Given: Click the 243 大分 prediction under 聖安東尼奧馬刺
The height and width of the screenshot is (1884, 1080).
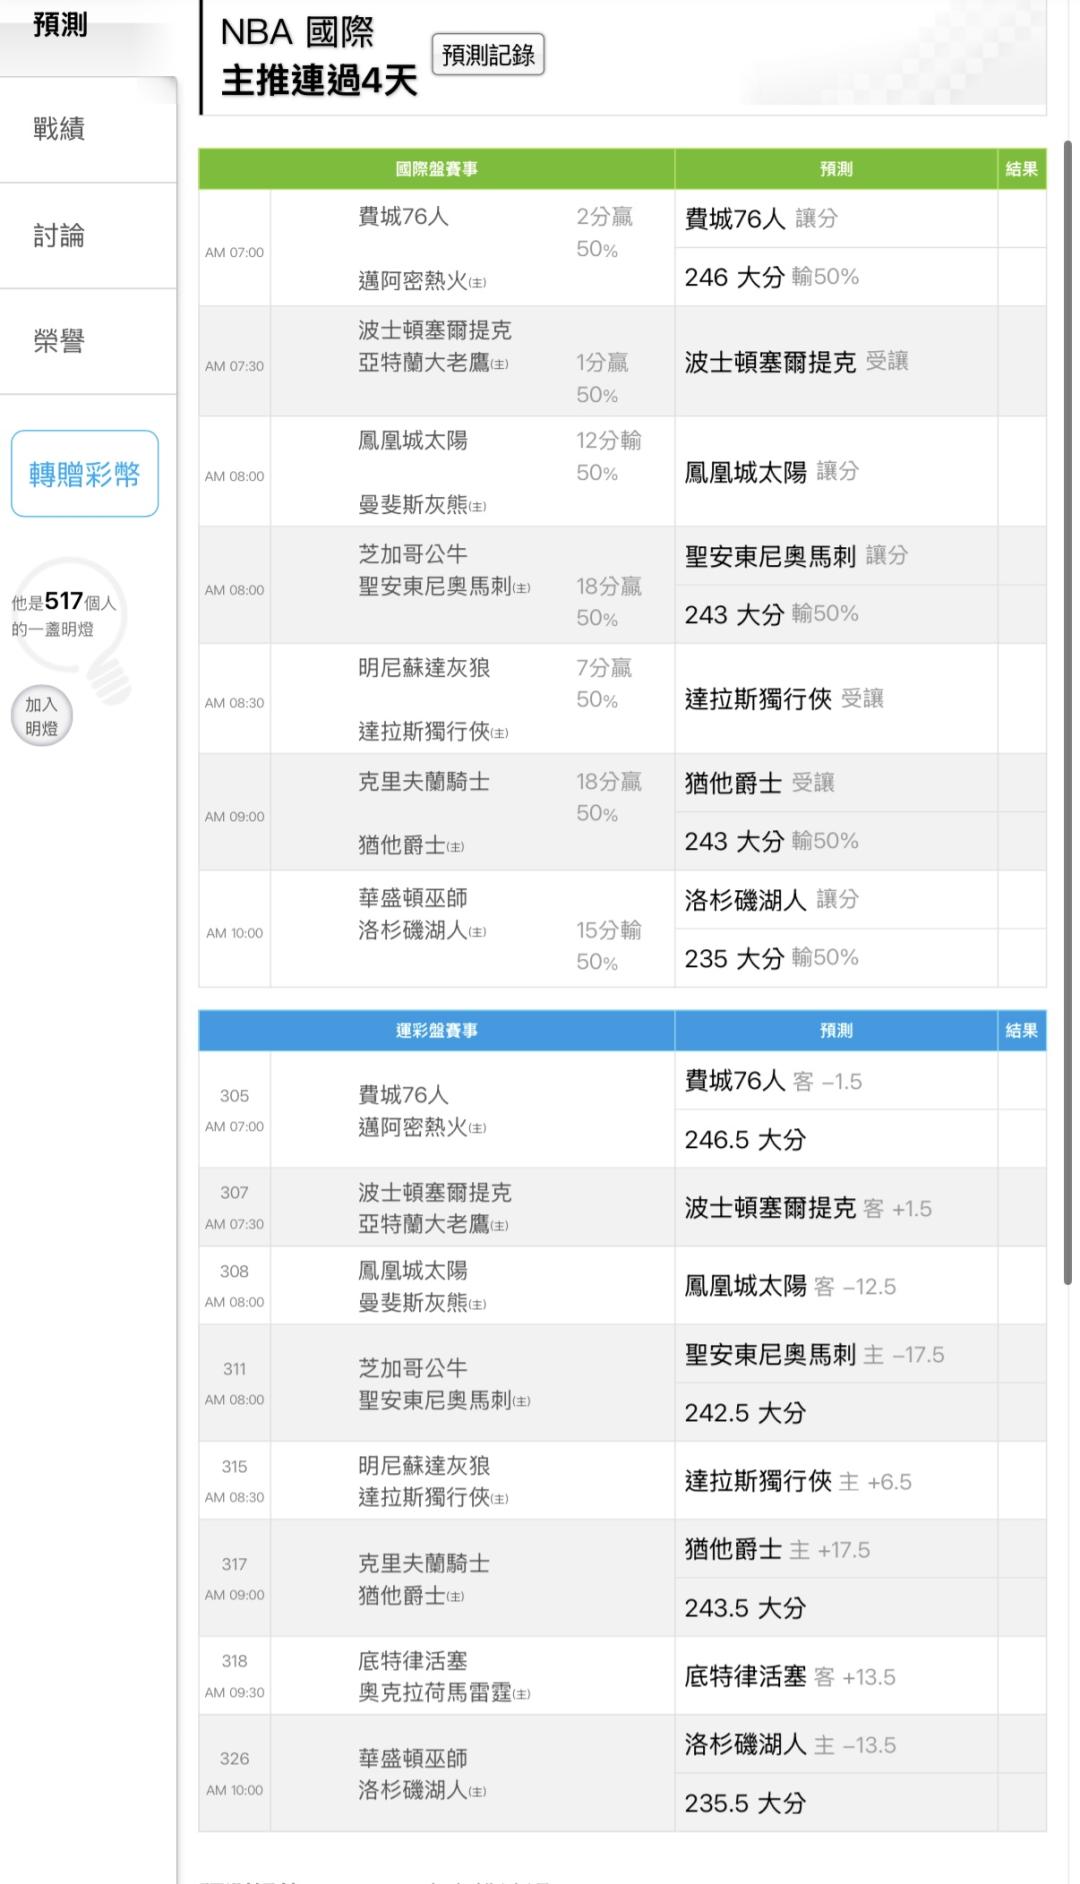Looking at the screenshot, I should tap(772, 614).
